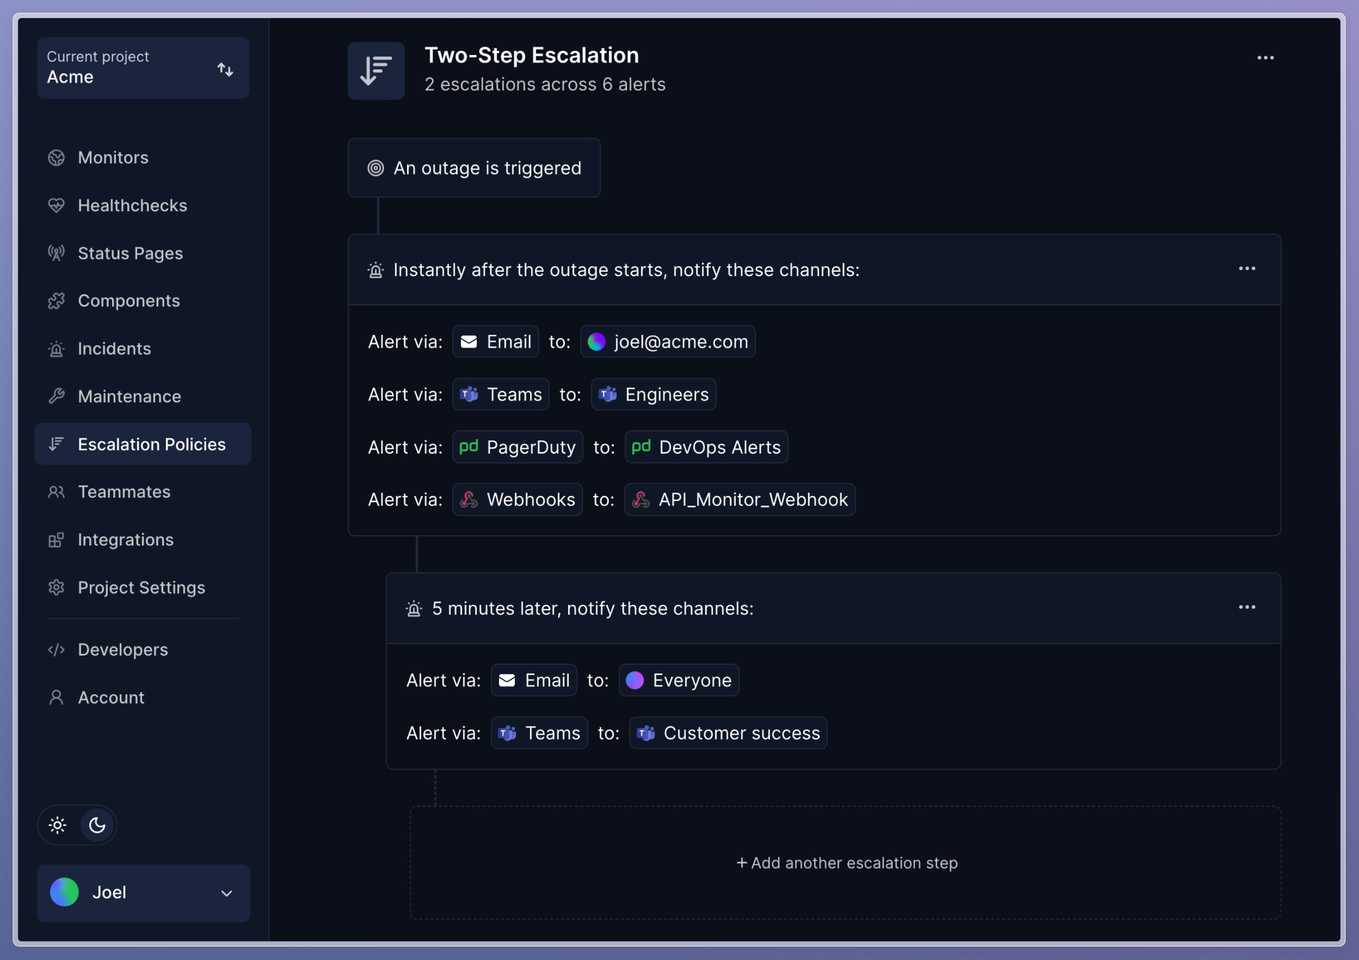Click the Monitors globe icon

point(56,158)
